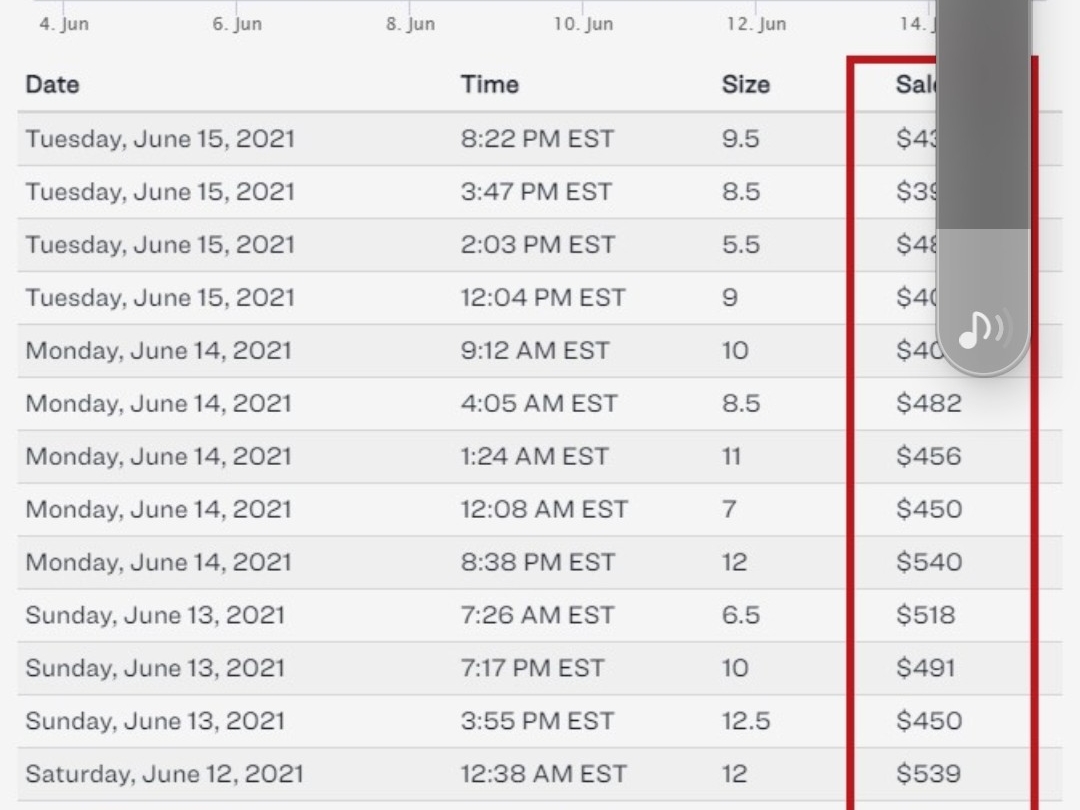Select the Date column header
Screen dimensions: 1080x810
(52, 85)
